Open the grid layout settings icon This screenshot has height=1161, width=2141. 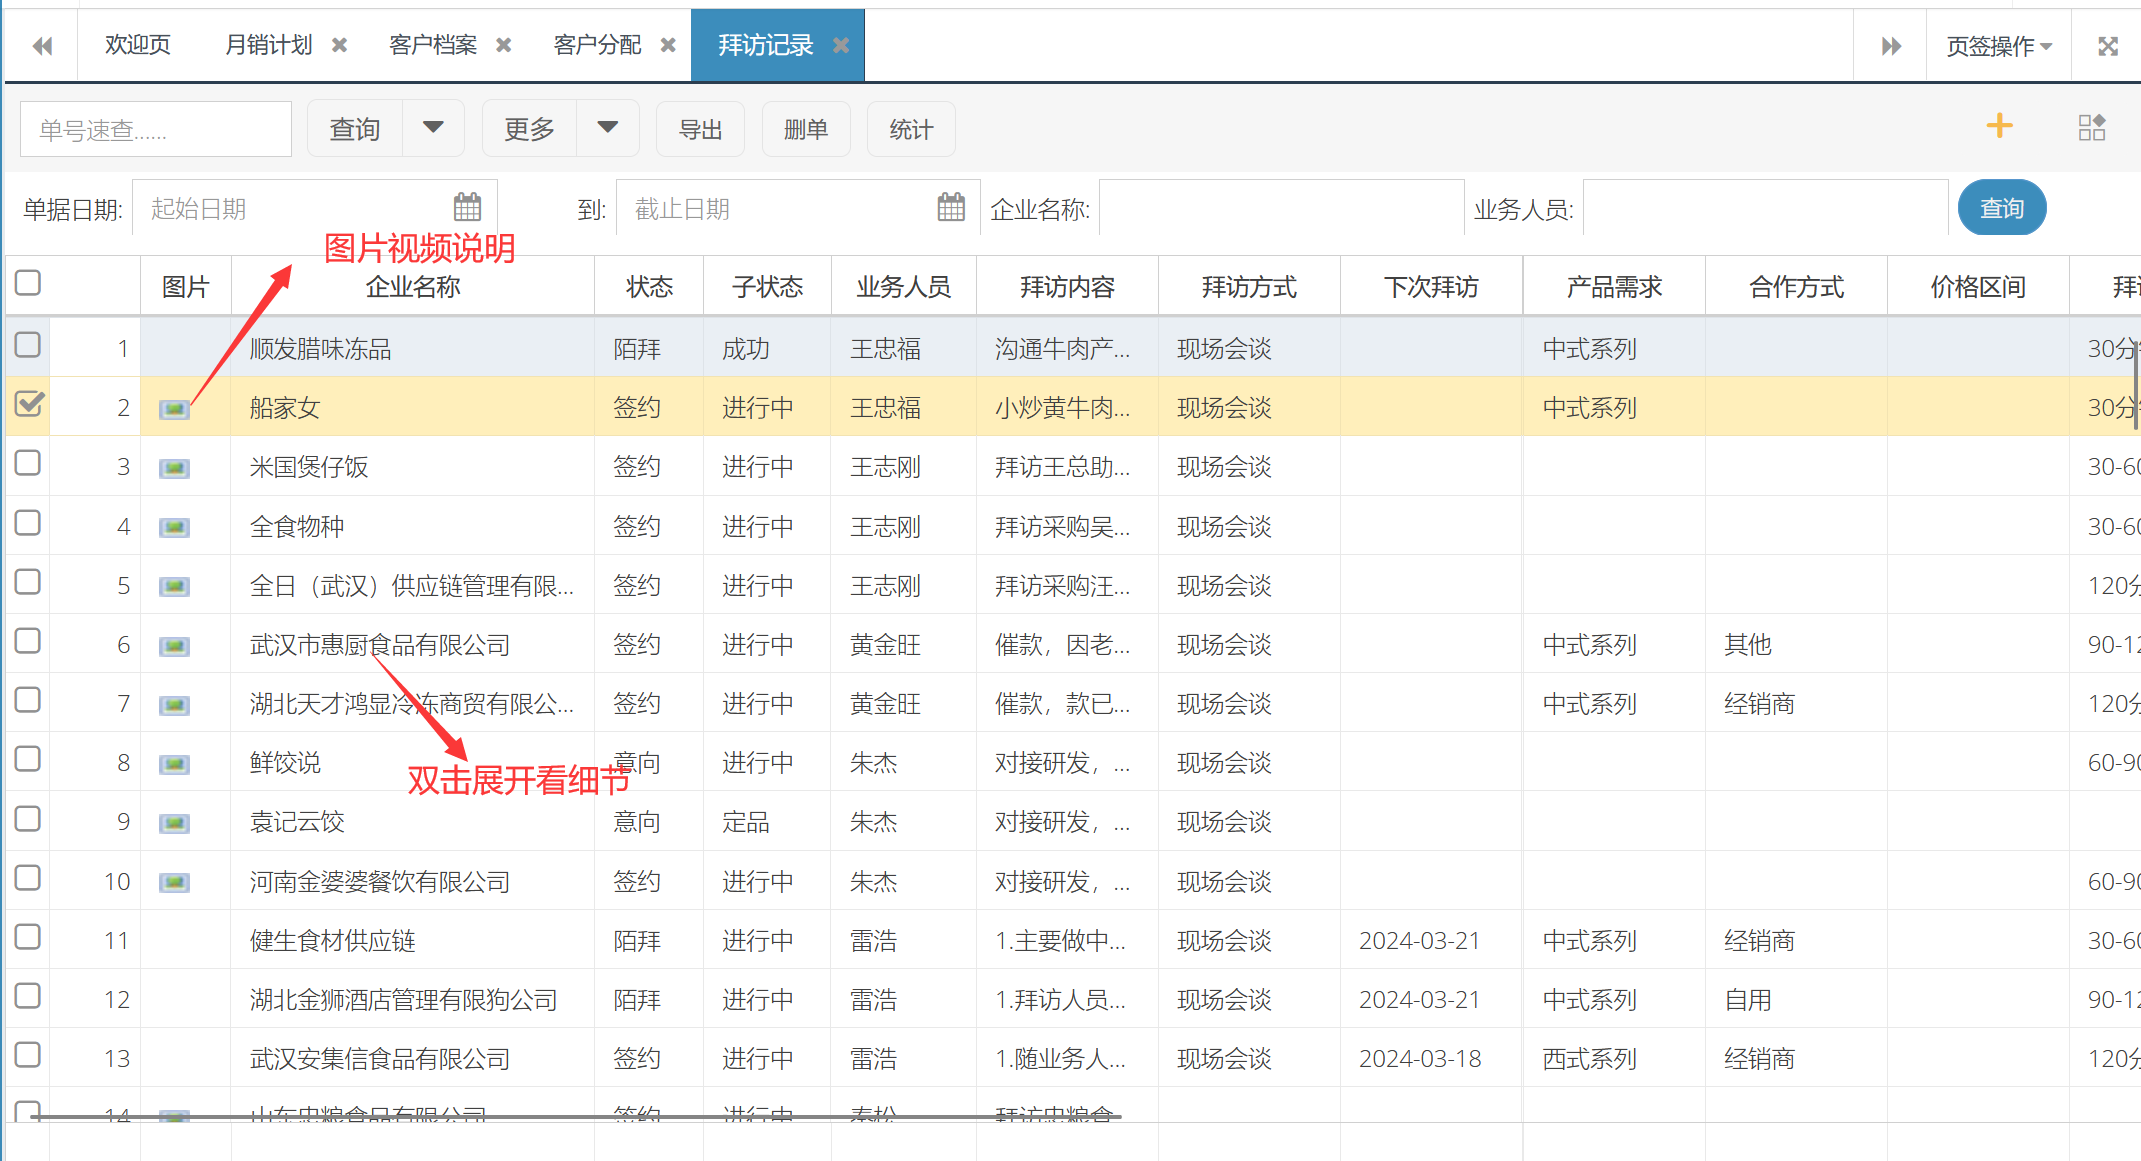pyautogui.click(x=2091, y=127)
